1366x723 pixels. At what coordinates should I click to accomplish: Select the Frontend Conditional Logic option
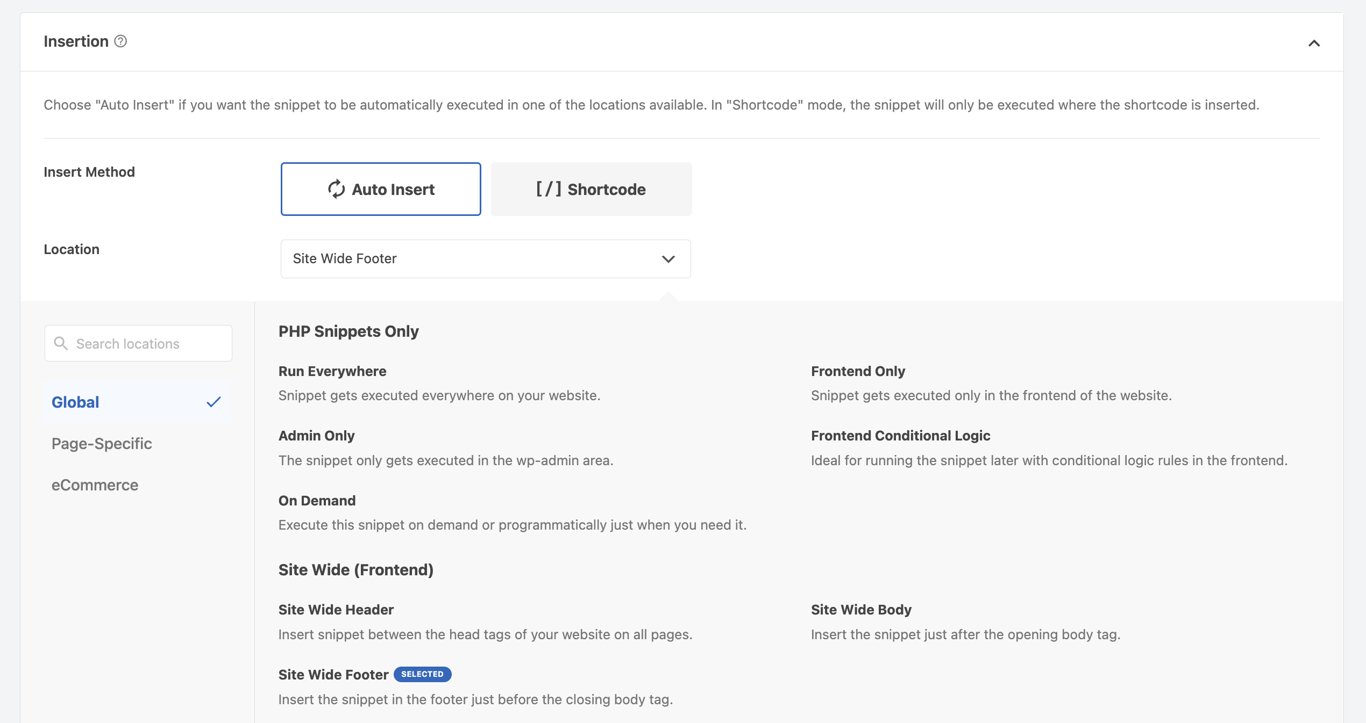(x=901, y=442)
